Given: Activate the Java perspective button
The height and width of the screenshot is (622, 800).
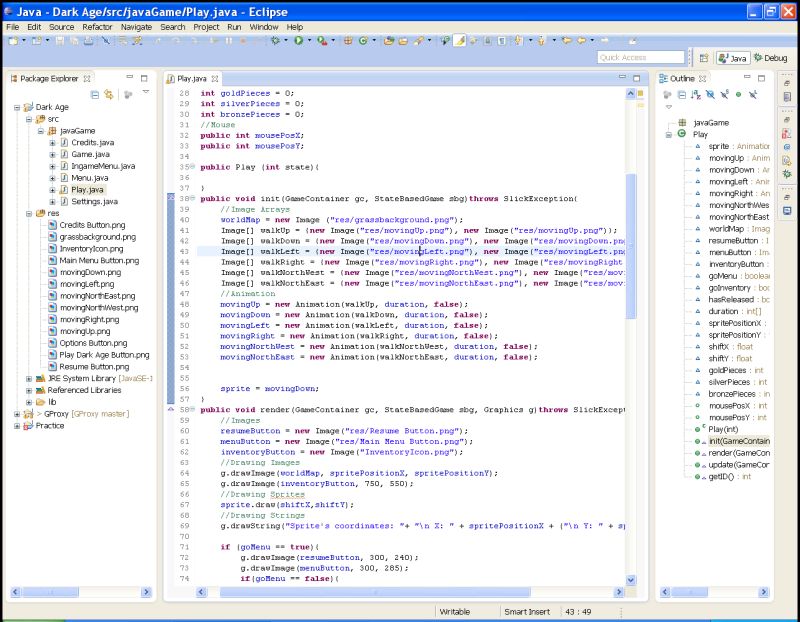Looking at the screenshot, I should 733,58.
